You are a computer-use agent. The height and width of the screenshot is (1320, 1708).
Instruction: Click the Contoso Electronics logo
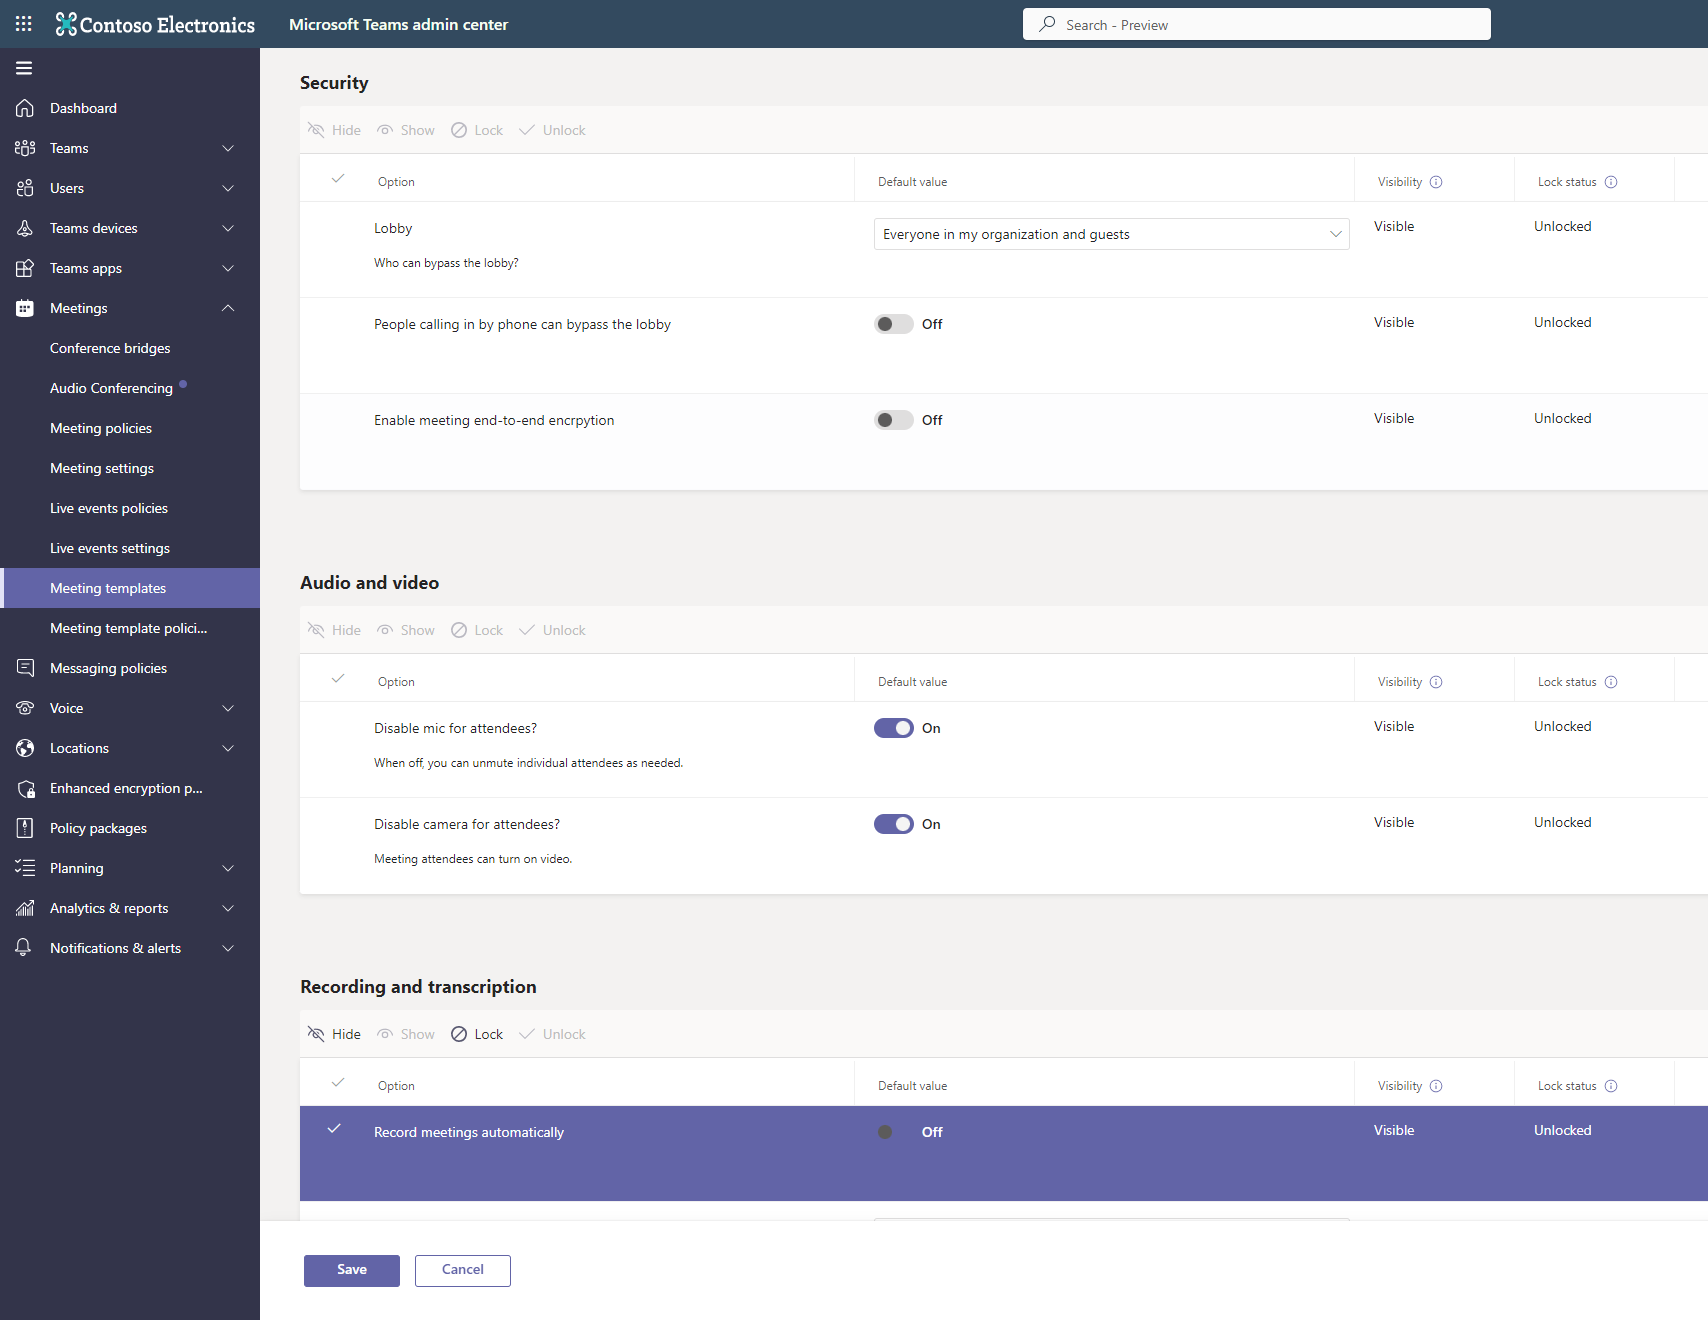pos(155,24)
